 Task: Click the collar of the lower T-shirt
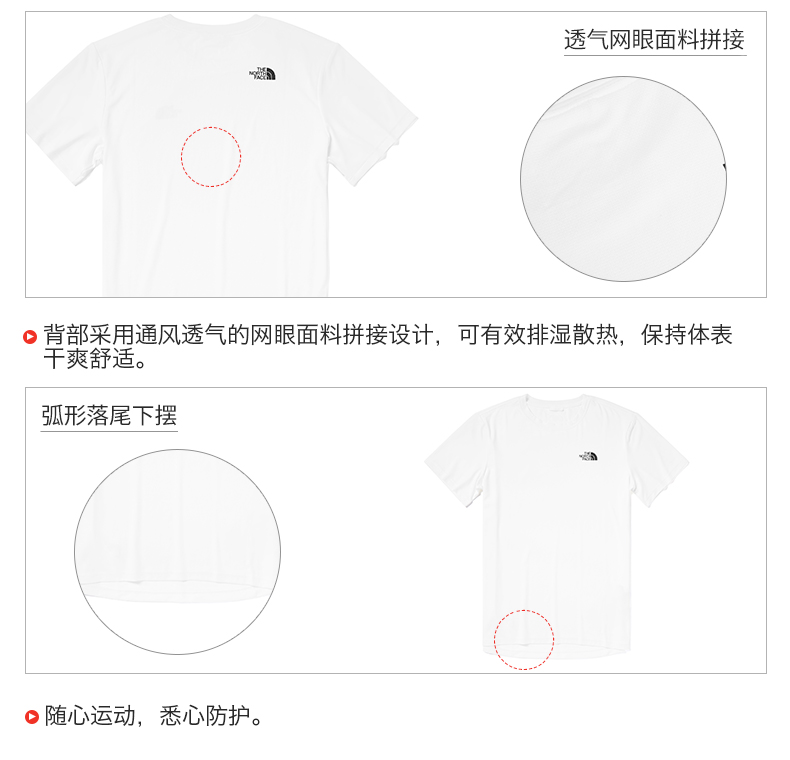(556, 402)
